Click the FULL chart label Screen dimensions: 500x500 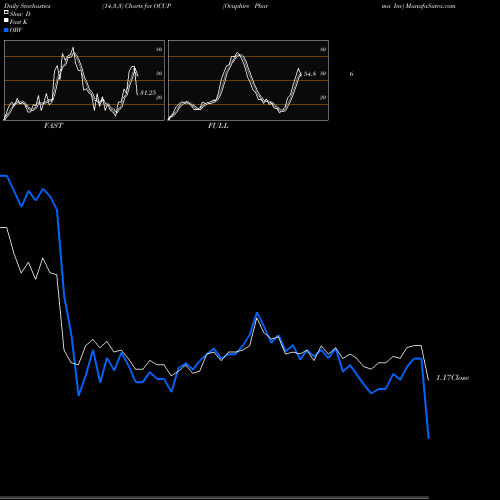click(x=218, y=126)
